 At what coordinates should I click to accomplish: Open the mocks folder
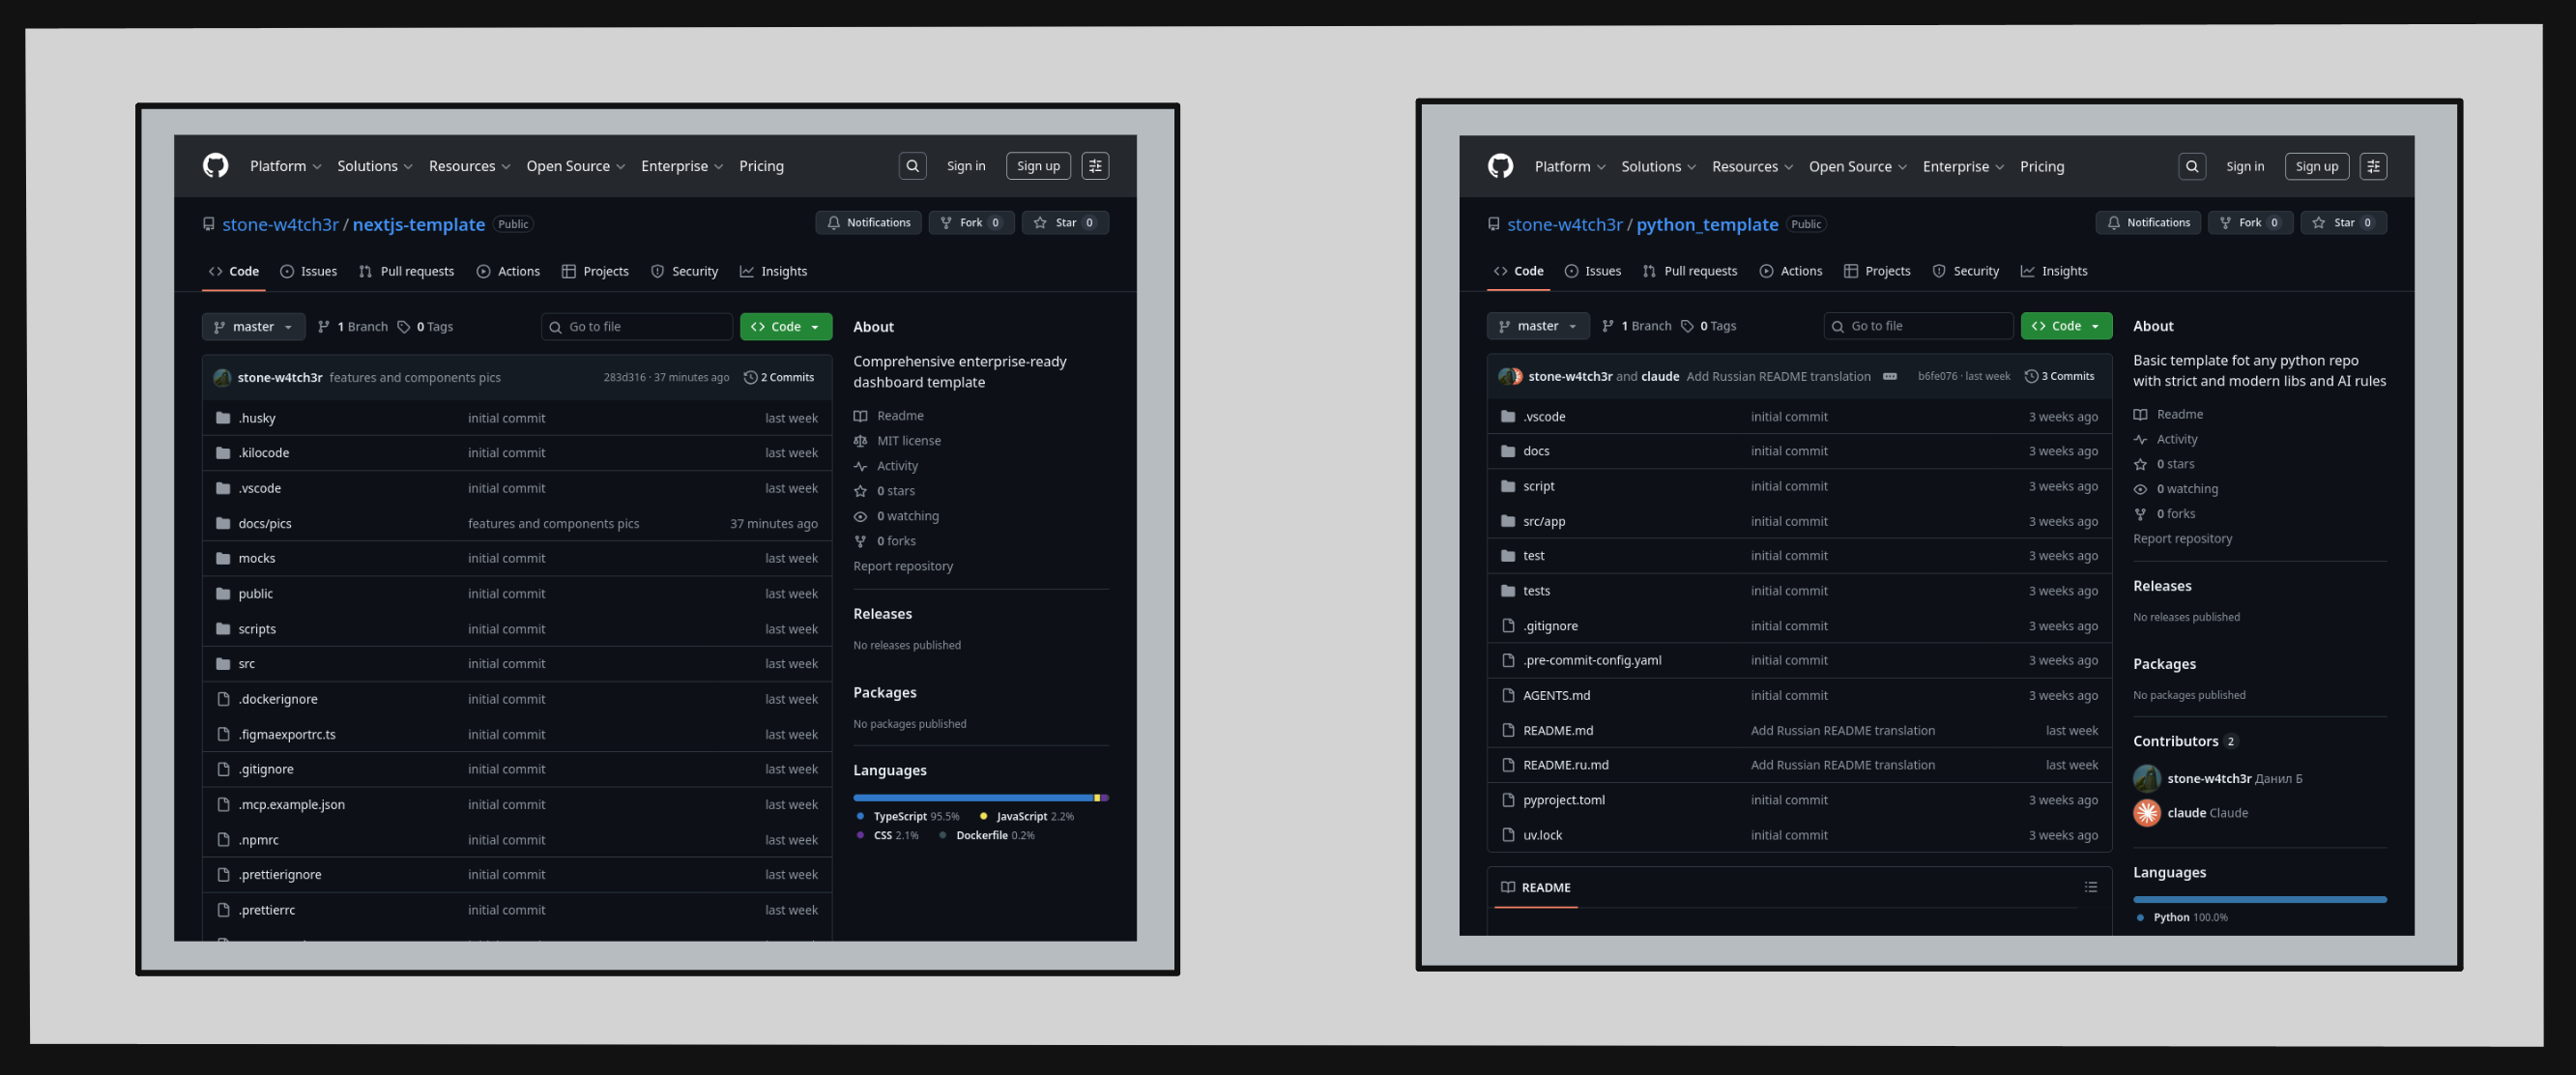click(x=257, y=559)
